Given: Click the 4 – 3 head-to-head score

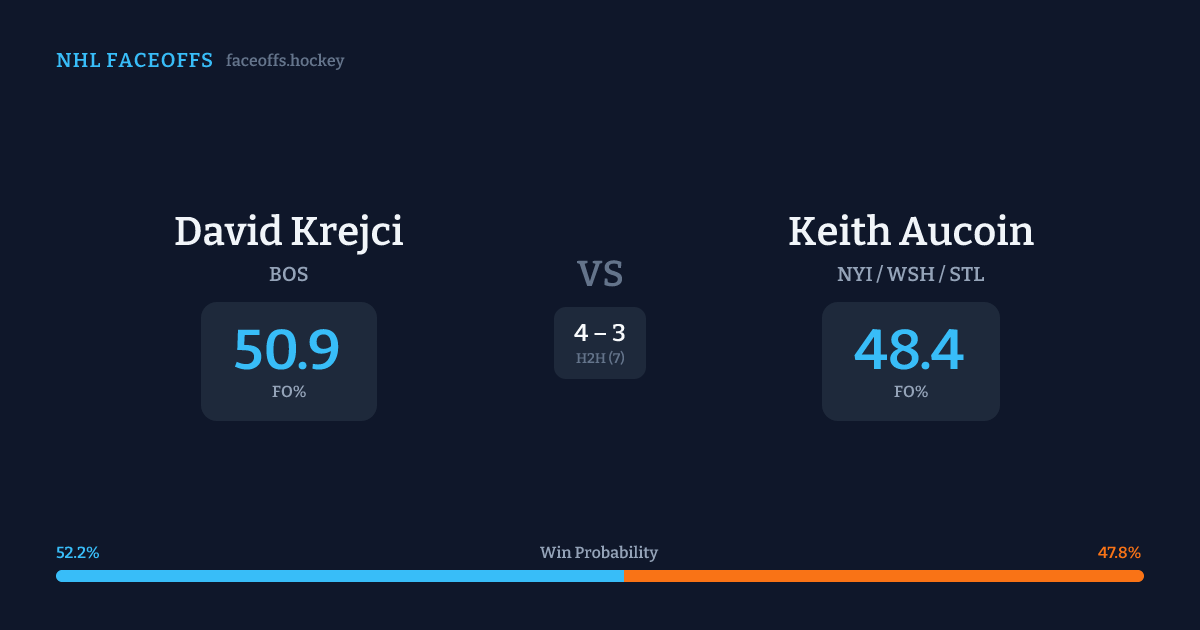Looking at the screenshot, I should pos(600,333).
